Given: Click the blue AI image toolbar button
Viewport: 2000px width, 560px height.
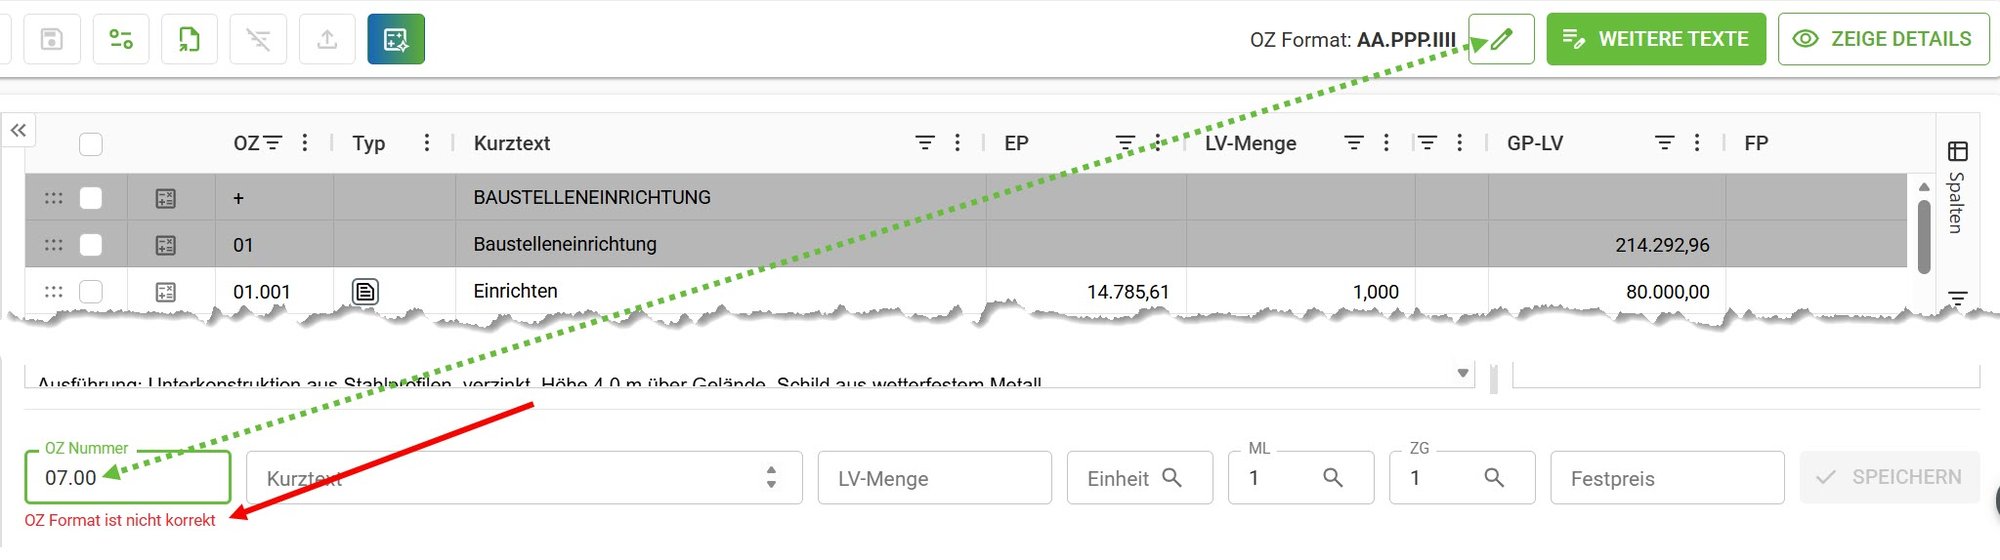Looking at the screenshot, I should (396, 39).
